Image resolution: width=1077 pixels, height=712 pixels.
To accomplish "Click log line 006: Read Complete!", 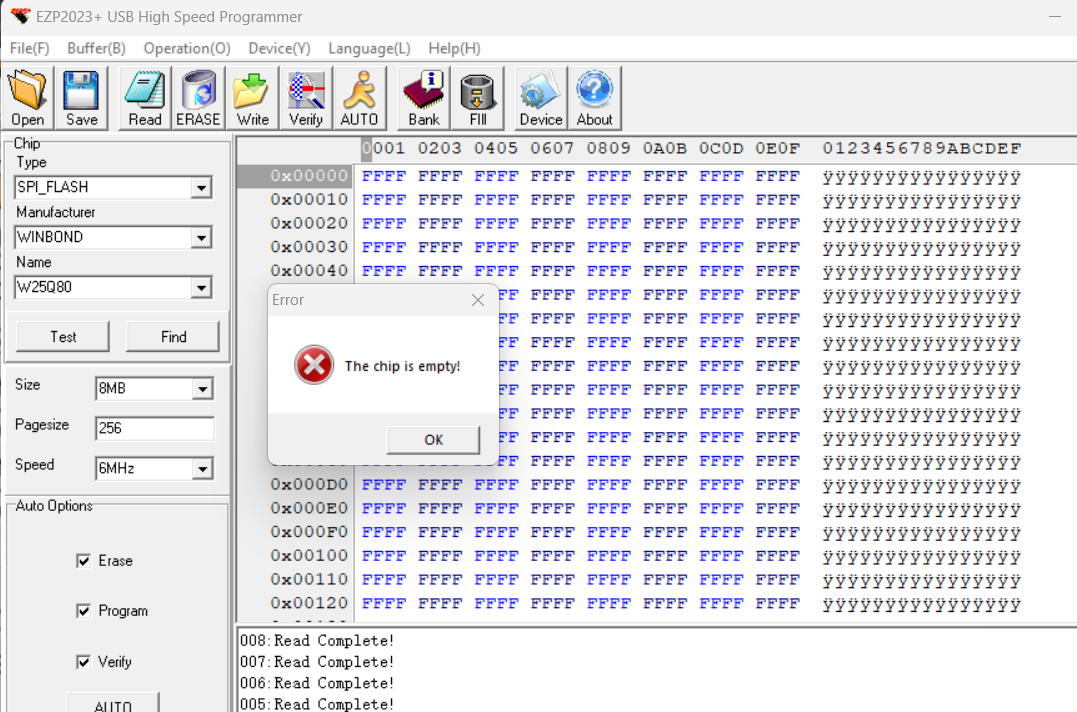I will tap(317, 684).
